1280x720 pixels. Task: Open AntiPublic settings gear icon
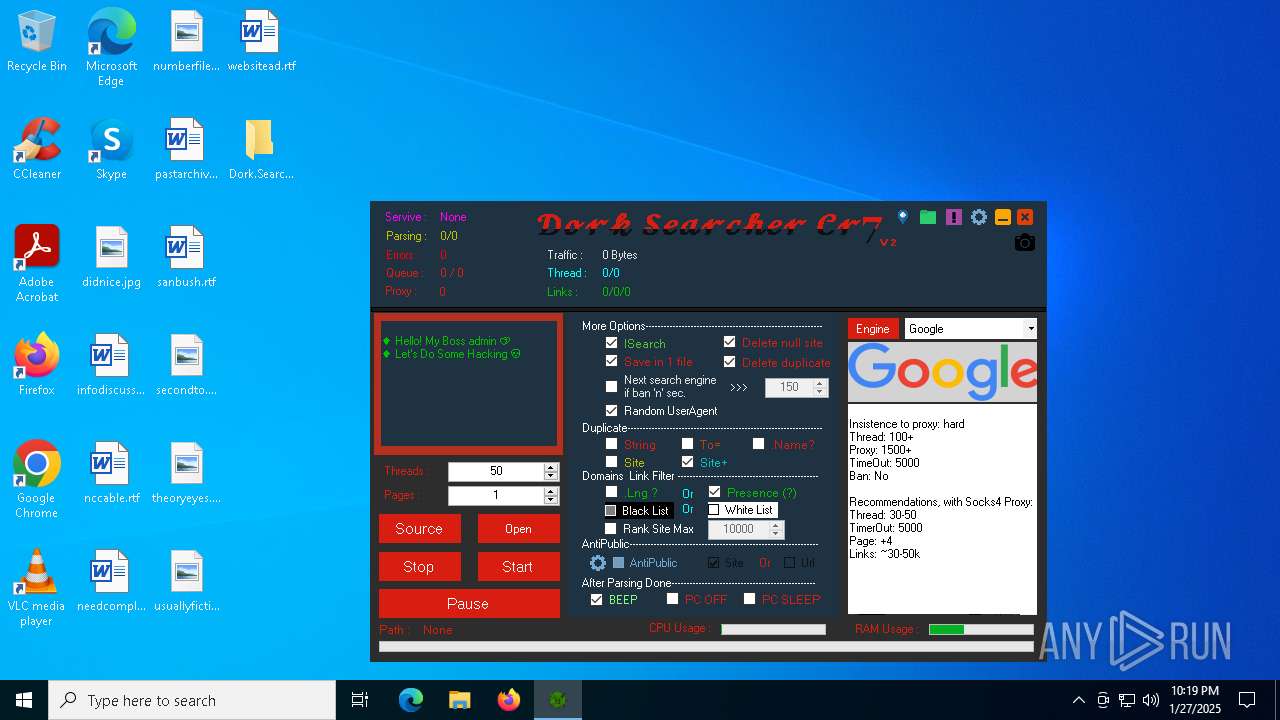(x=598, y=563)
